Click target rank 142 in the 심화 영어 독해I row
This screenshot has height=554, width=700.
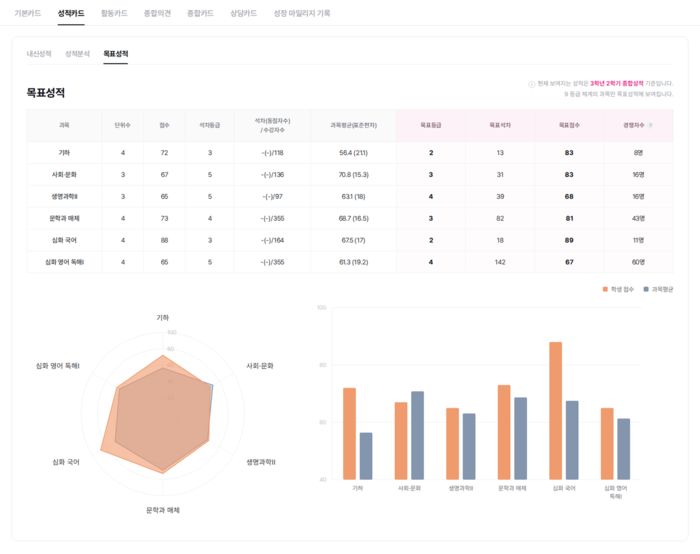pos(500,262)
